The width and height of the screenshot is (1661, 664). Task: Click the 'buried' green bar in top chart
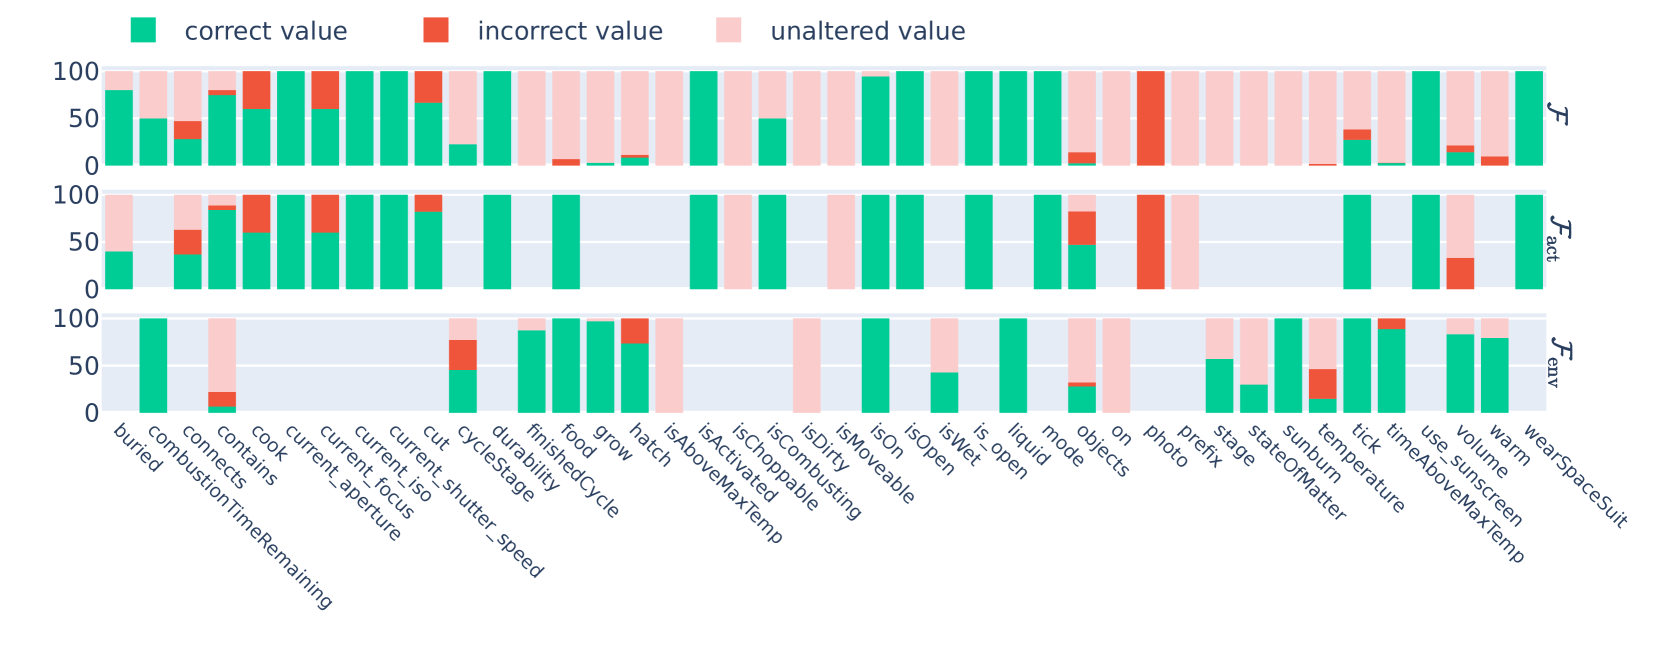pos(119,128)
